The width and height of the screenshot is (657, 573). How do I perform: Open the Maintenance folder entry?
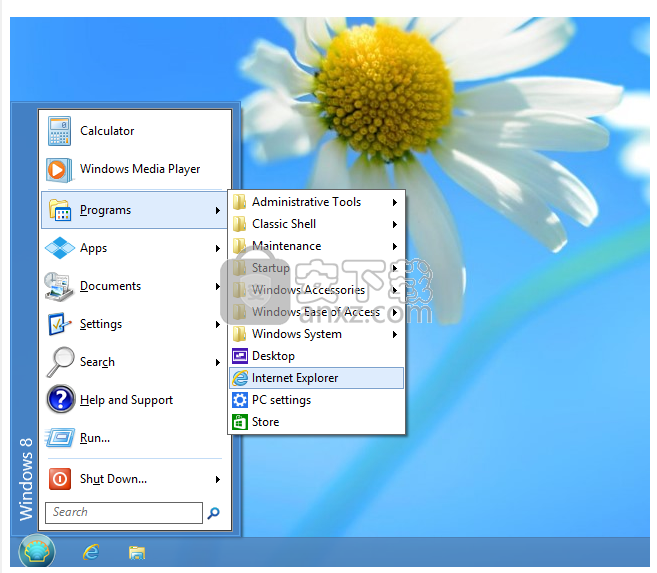[x=317, y=246]
